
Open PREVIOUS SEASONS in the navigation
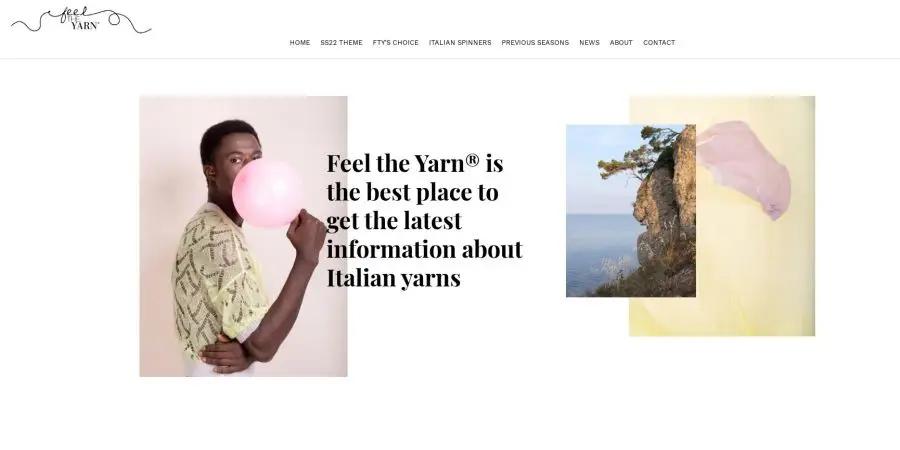coord(535,42)
